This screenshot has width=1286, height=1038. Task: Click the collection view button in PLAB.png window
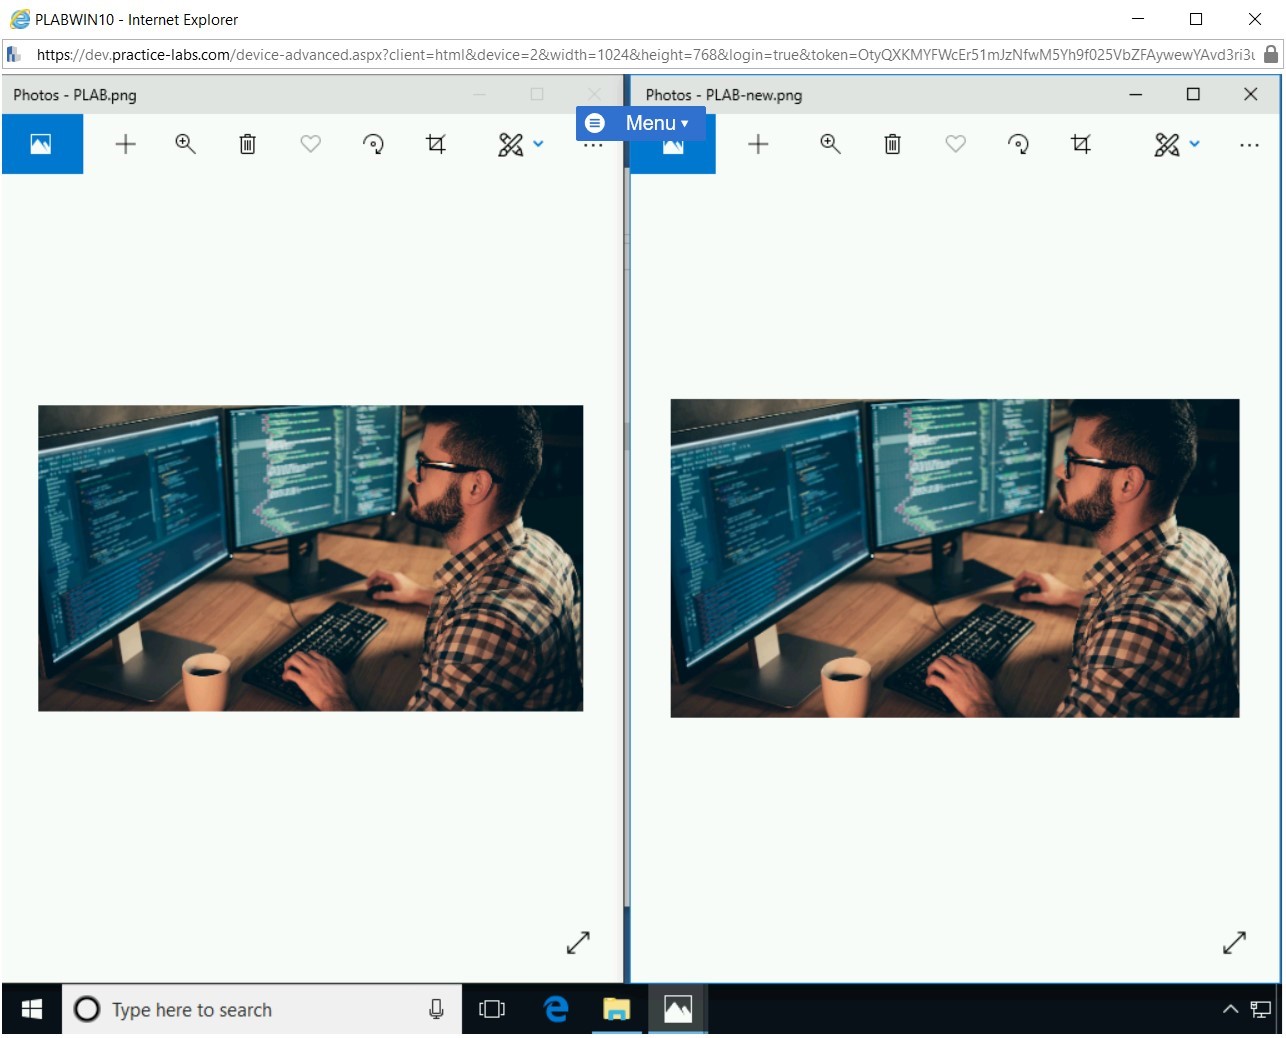click(x=42, y=145)
